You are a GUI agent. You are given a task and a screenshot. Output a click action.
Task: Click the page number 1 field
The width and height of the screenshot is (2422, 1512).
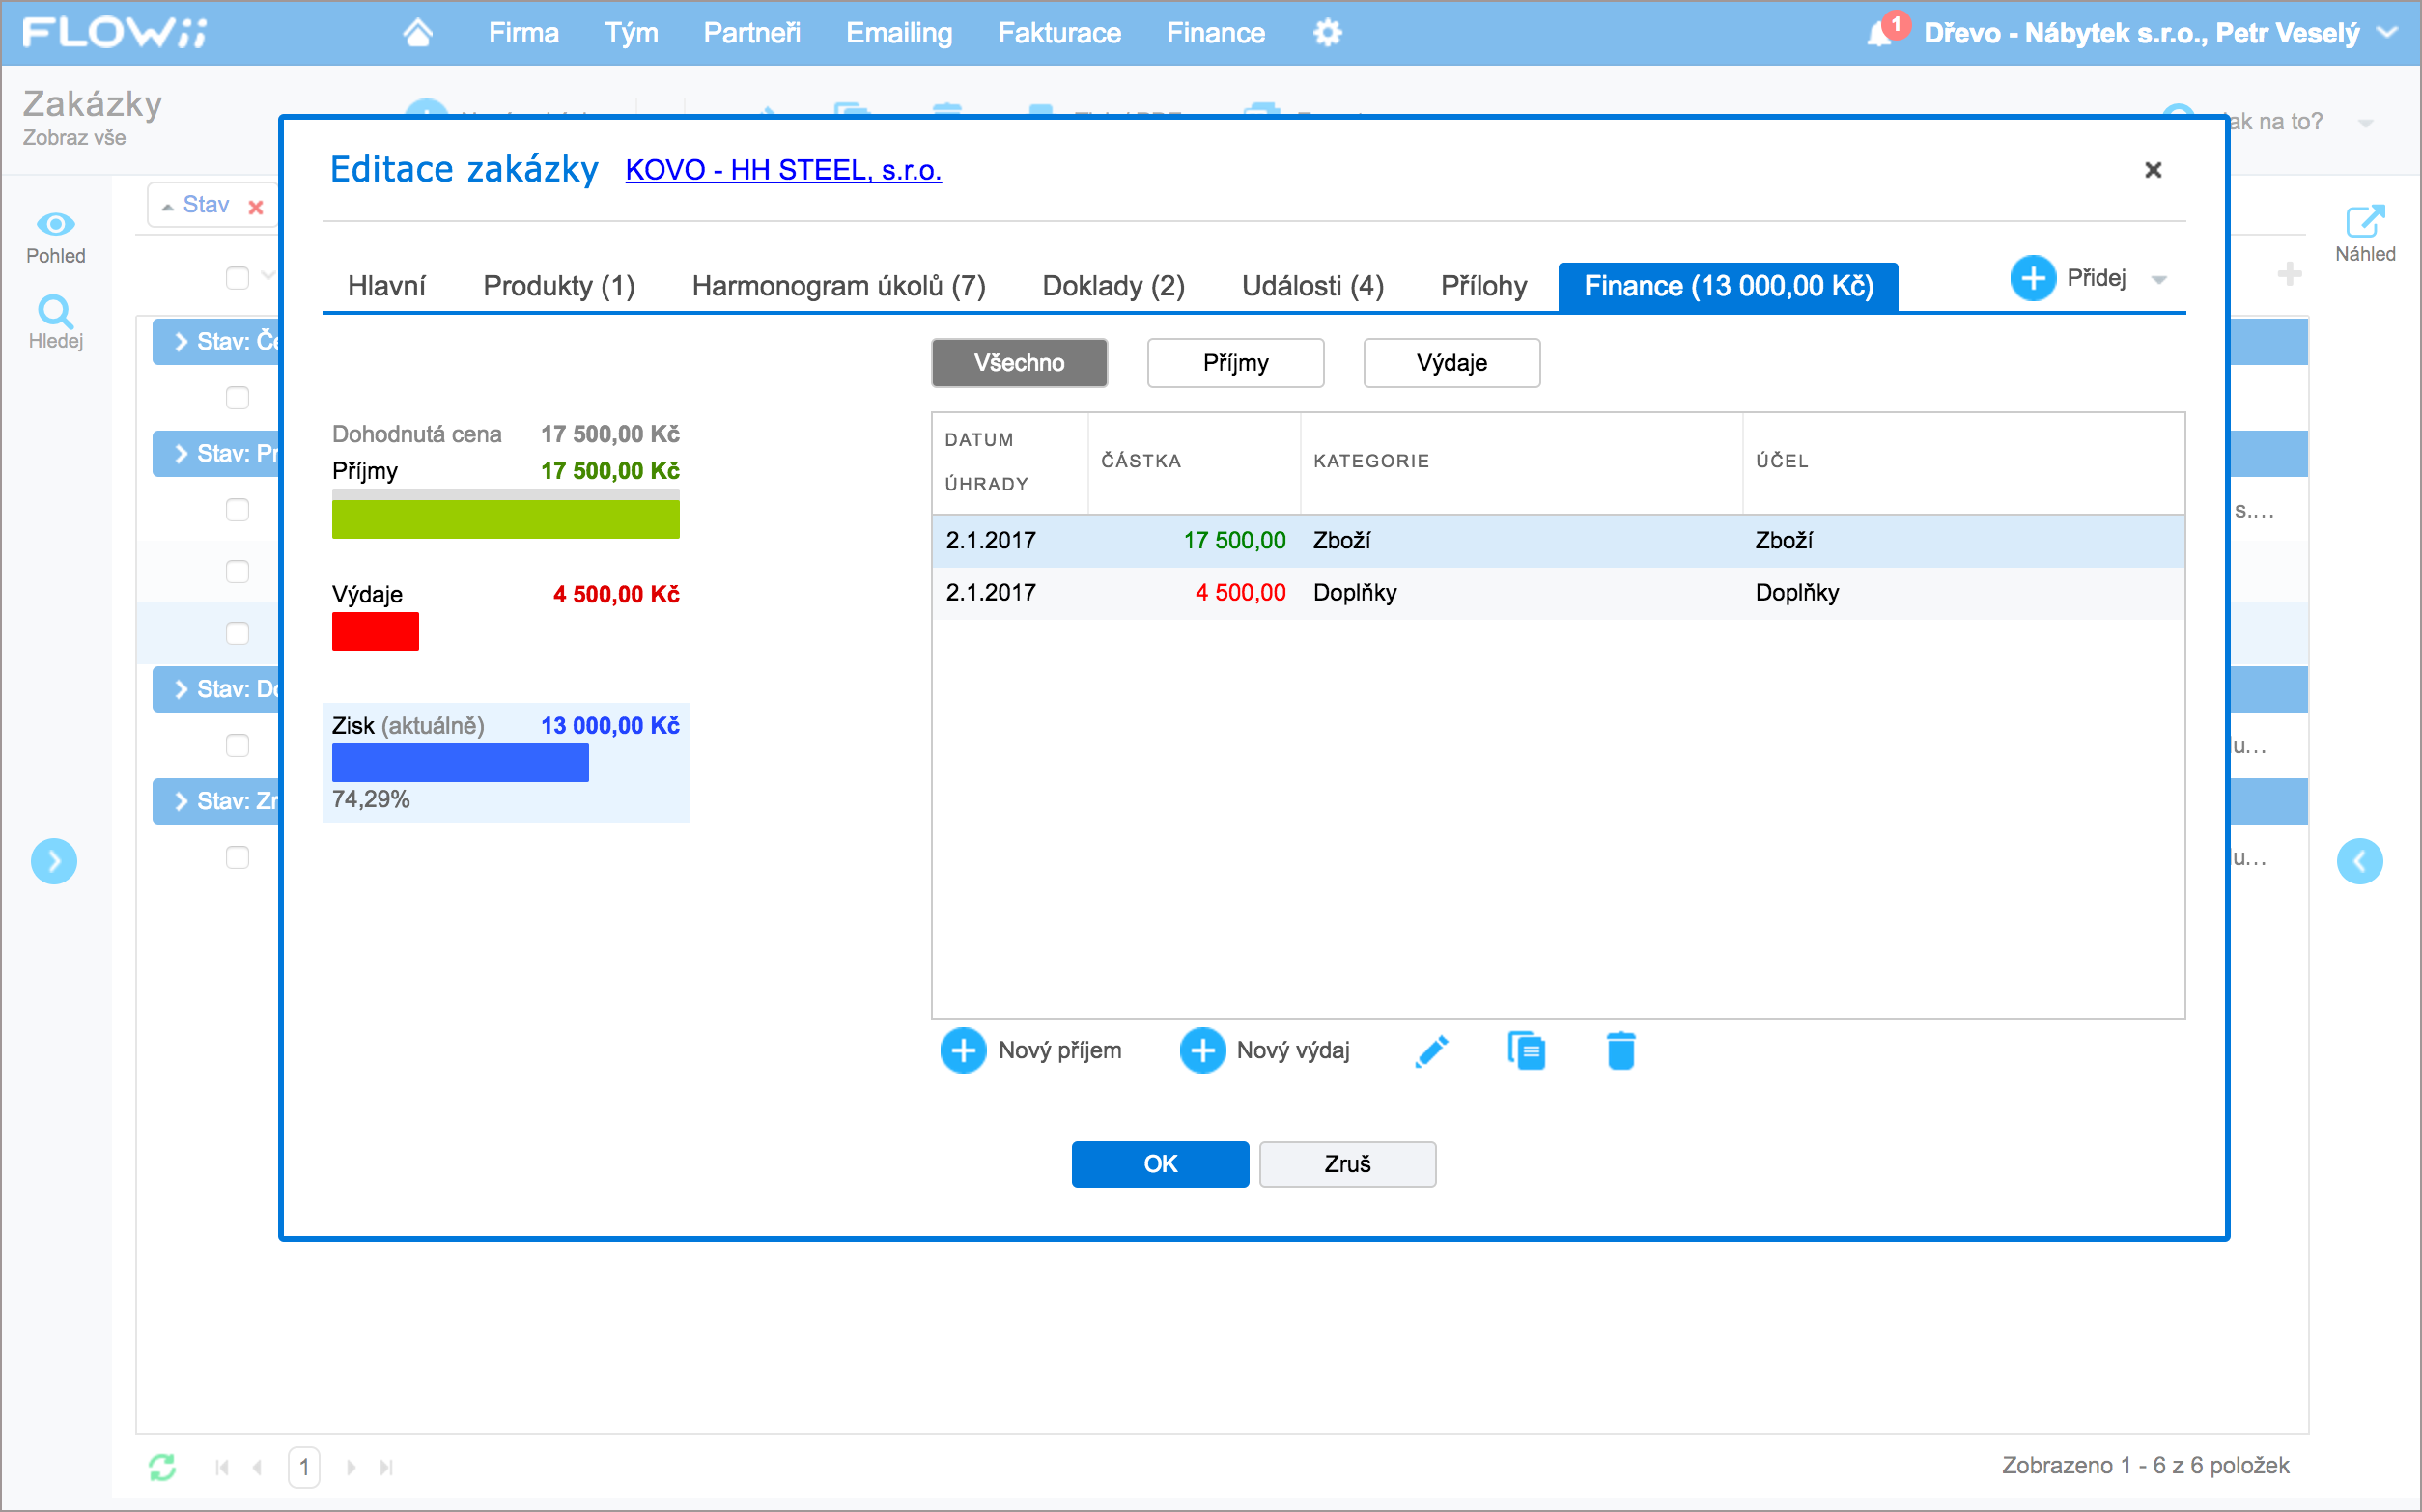(304, 1467)
